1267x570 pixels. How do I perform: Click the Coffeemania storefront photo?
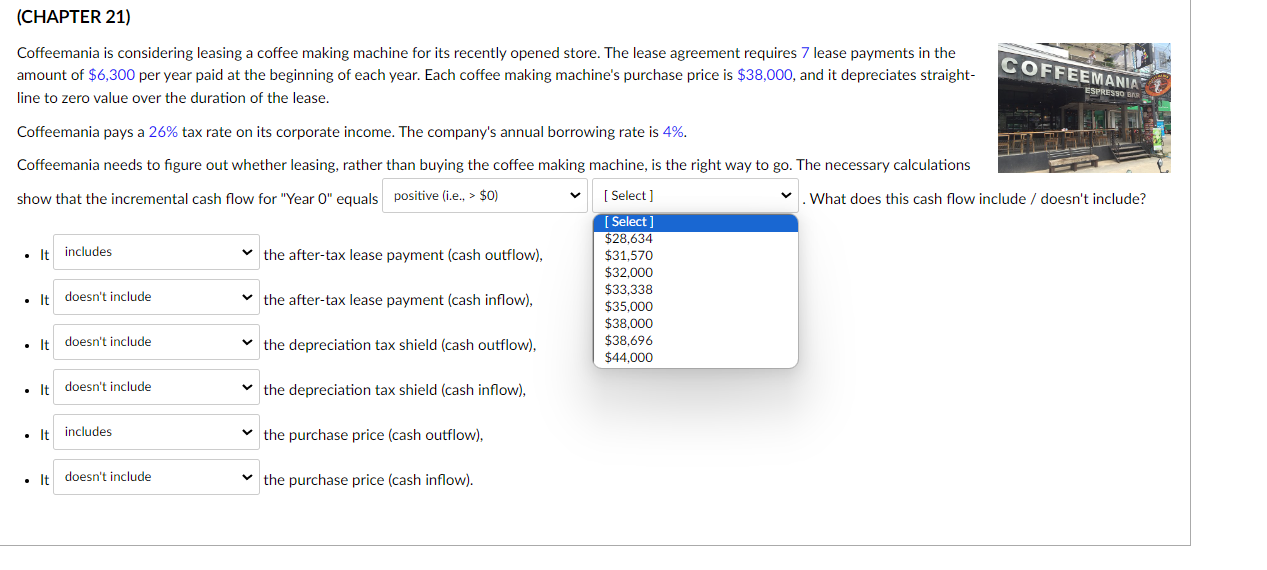[1083, 108]
